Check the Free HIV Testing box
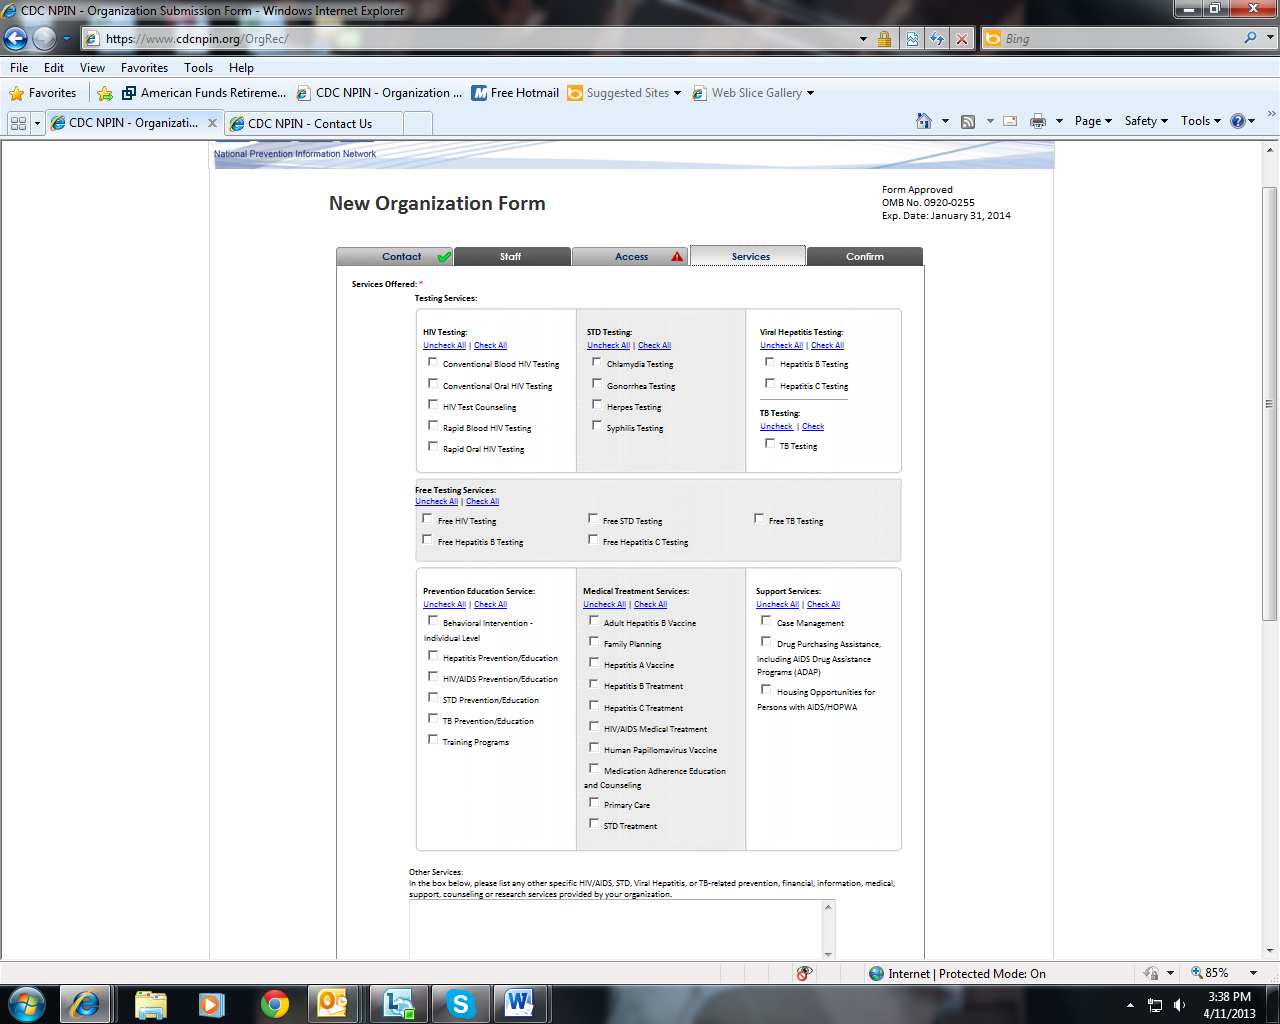 pos(428,519)
